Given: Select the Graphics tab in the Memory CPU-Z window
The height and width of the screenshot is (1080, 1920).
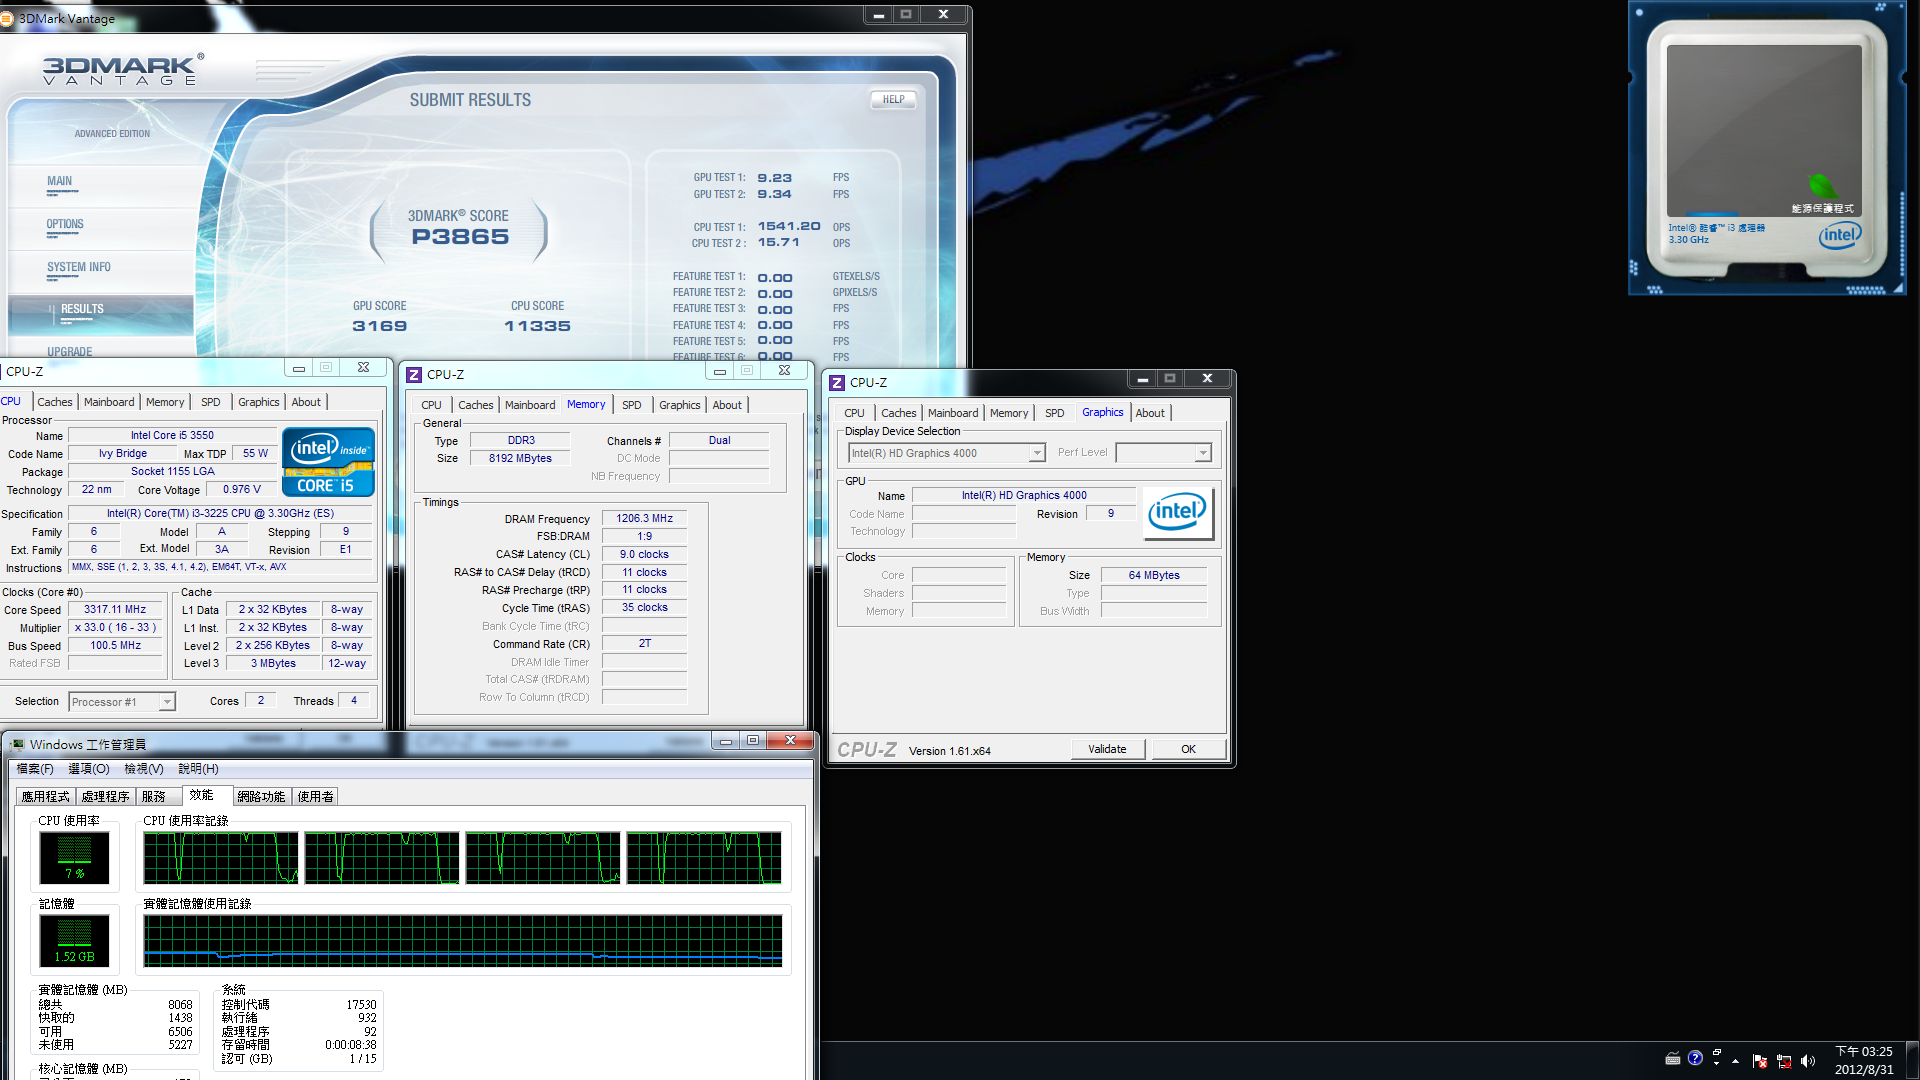Looking at the screenshot, I should (x=680, y=405).
